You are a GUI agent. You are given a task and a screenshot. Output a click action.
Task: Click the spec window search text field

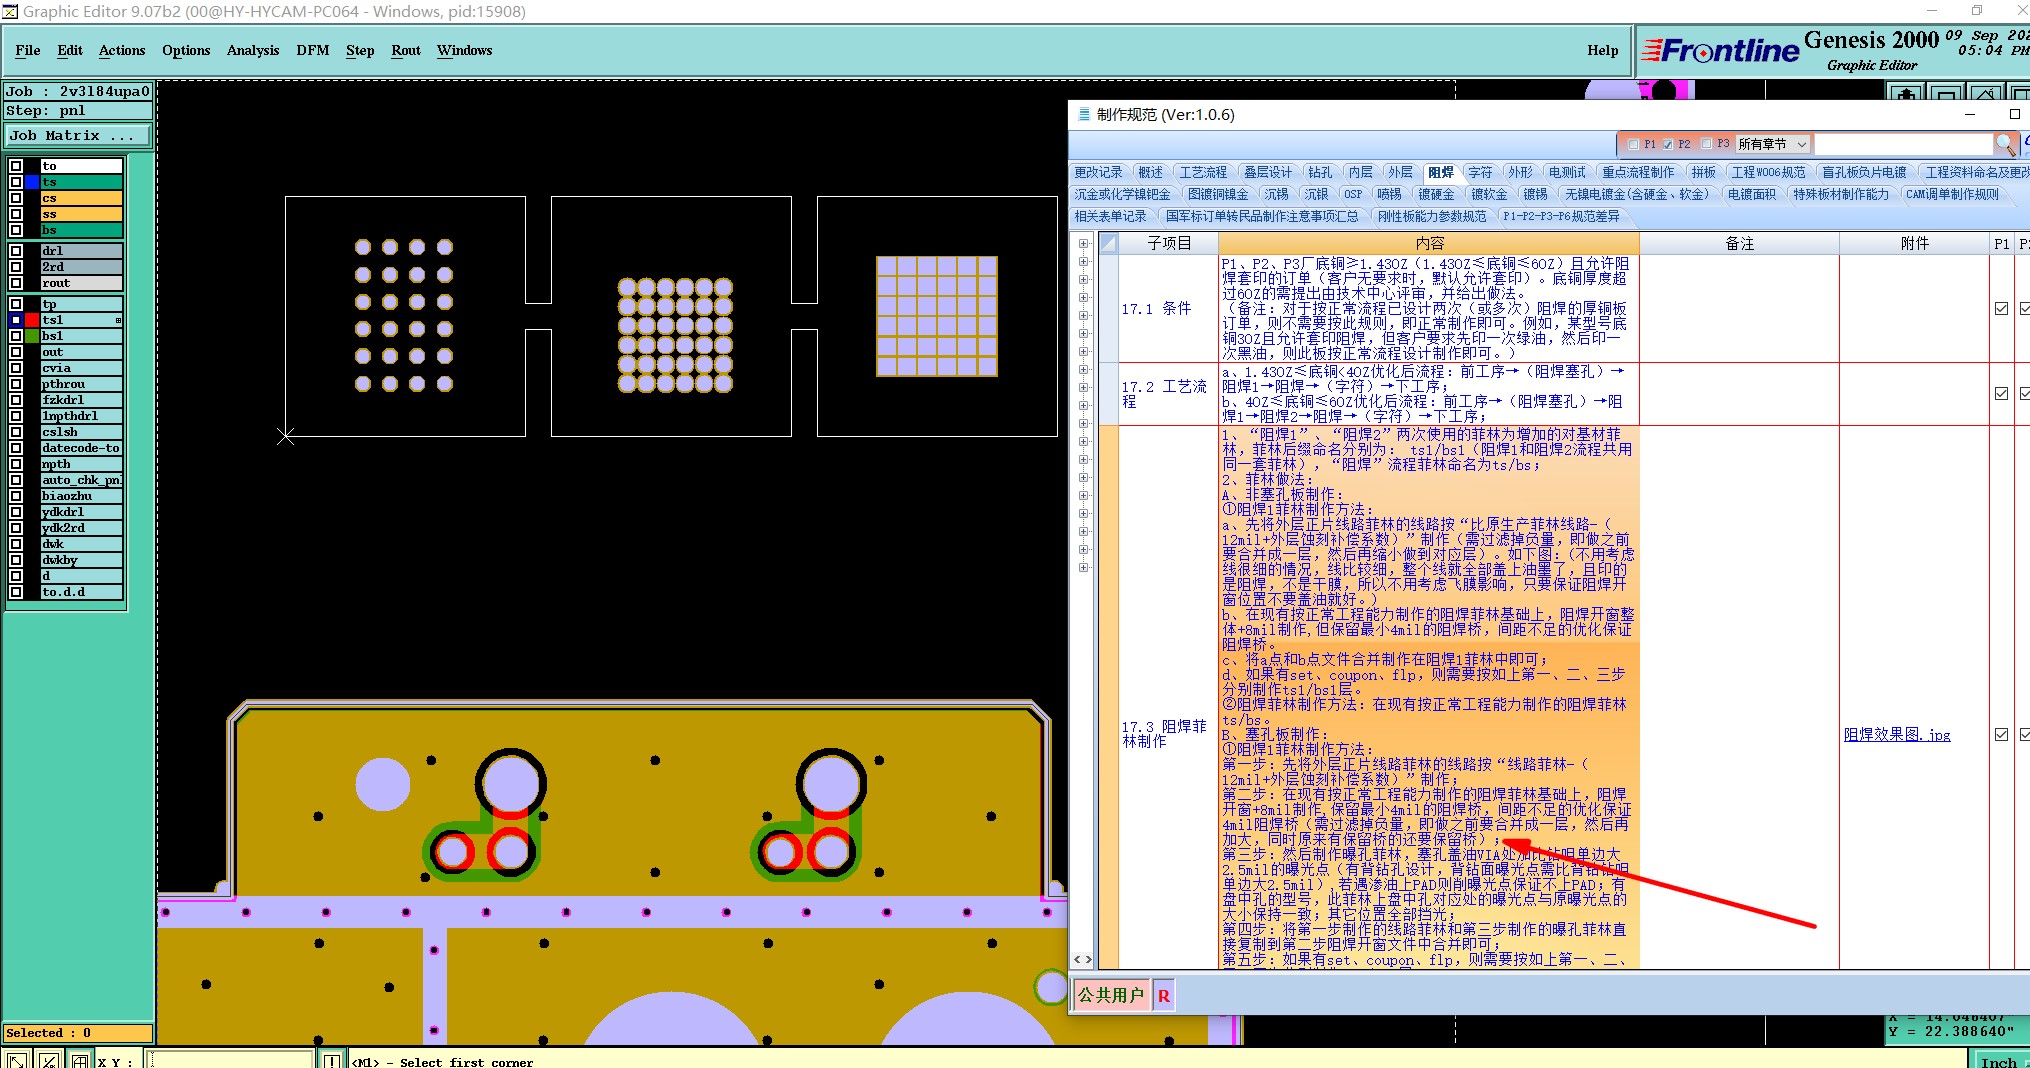[1904, 144]
